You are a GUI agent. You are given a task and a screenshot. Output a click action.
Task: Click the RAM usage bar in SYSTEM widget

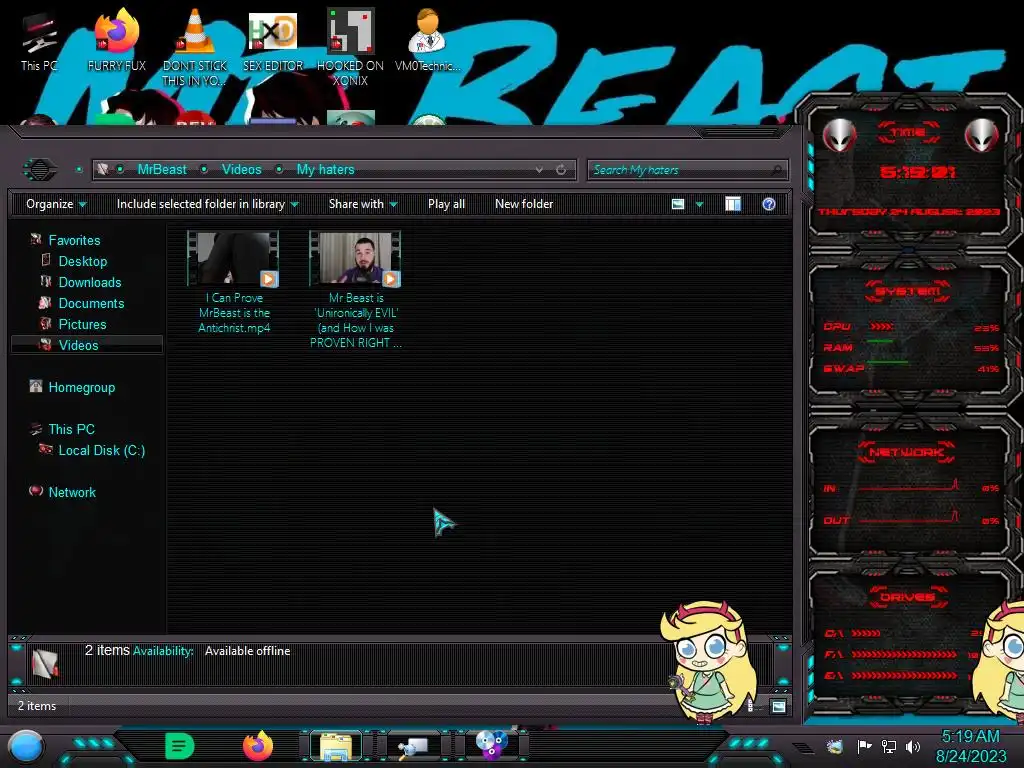point(880,342)
